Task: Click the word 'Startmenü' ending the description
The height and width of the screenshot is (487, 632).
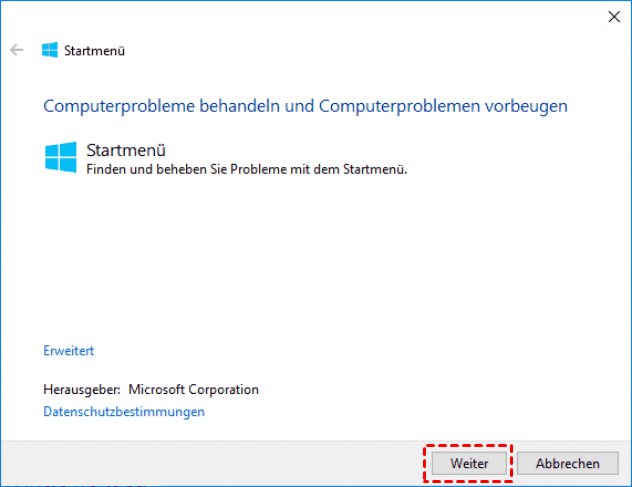Action: coord(379,170)
